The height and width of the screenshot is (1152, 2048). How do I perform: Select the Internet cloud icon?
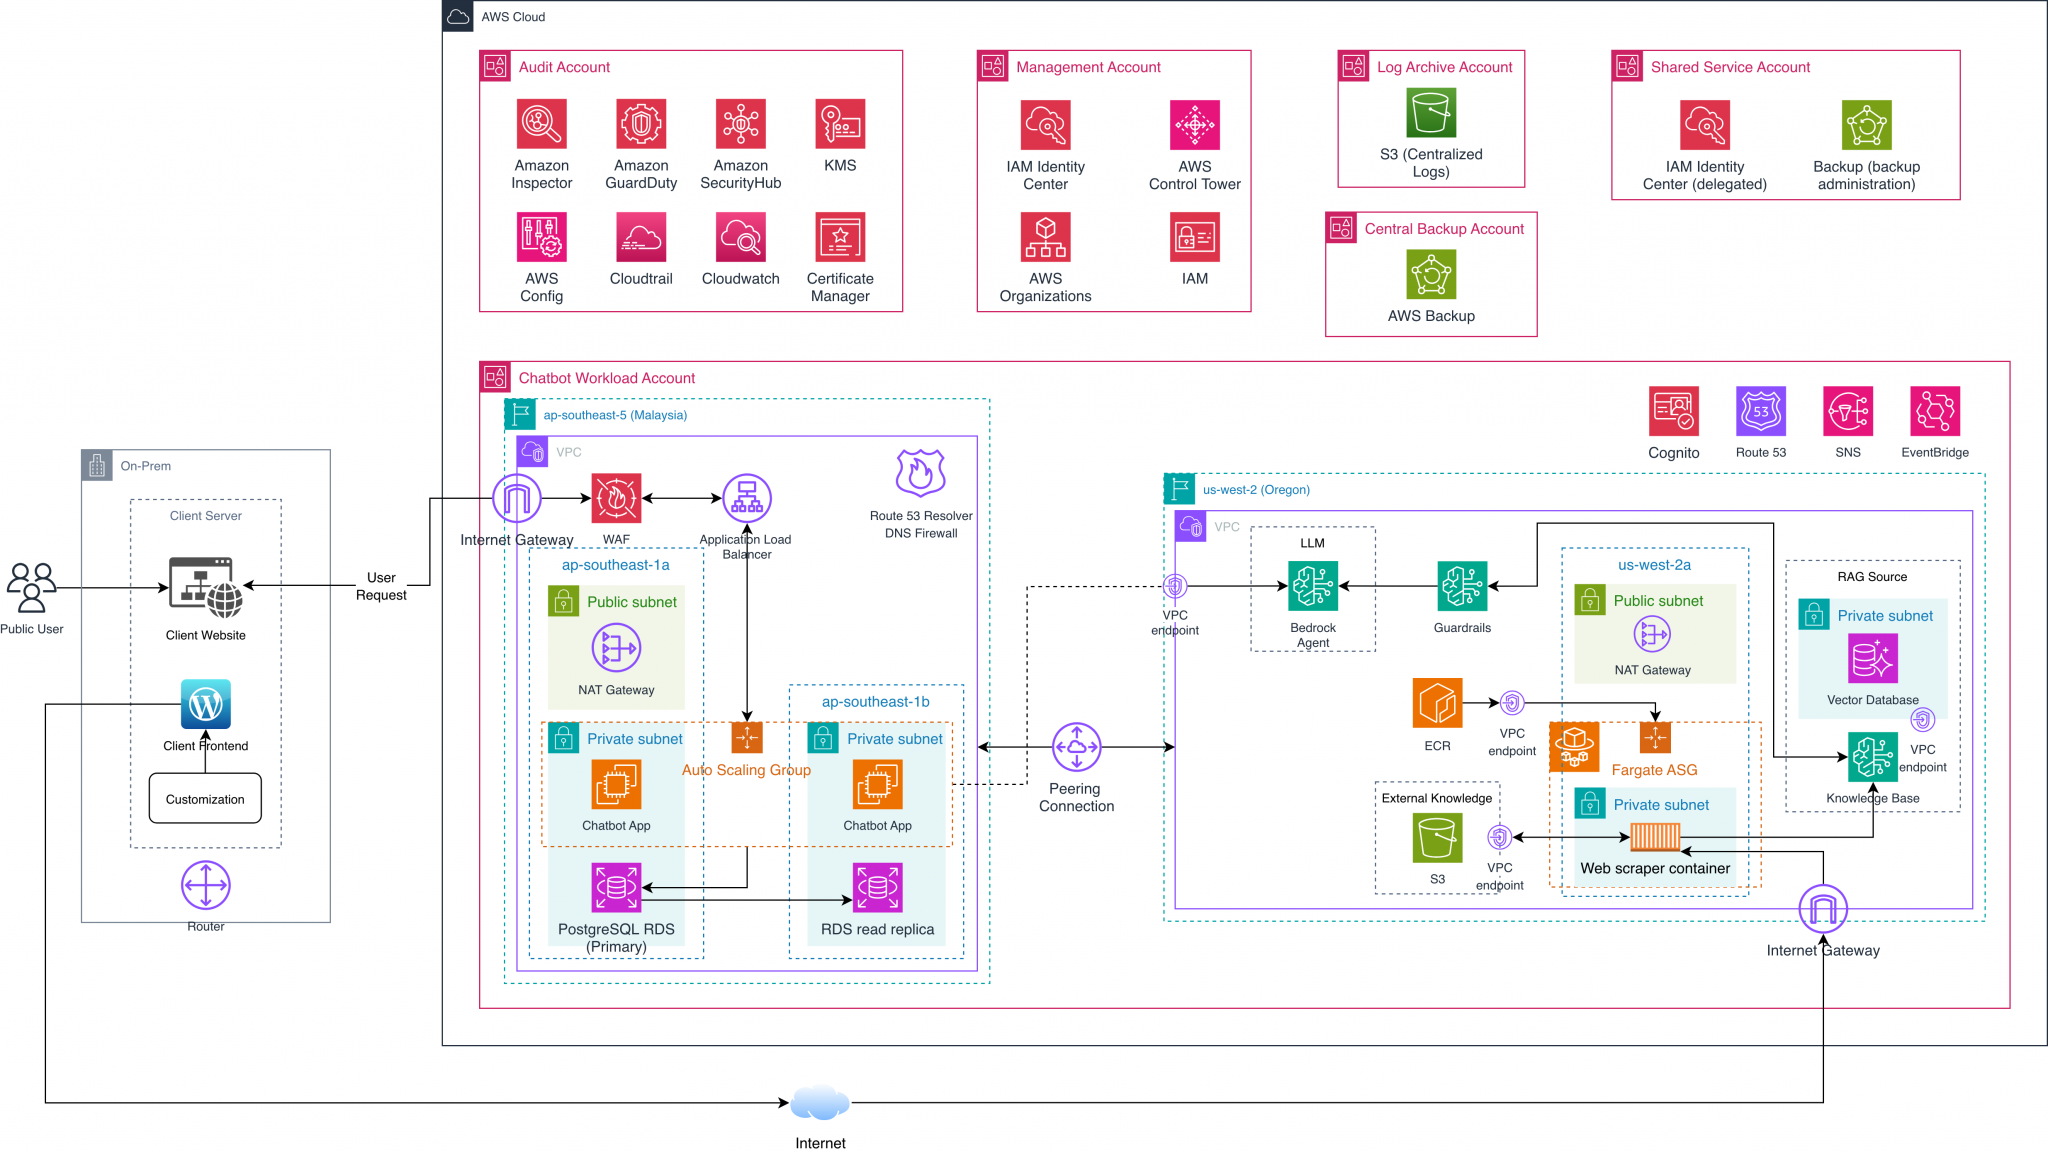pyautogui.click(x=820, y=1104)
